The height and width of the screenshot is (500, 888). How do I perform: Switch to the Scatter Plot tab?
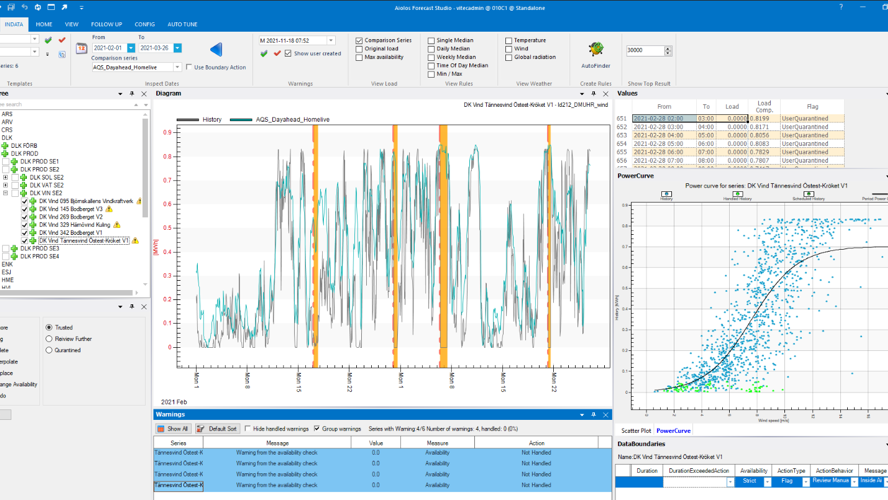(636, 431)
